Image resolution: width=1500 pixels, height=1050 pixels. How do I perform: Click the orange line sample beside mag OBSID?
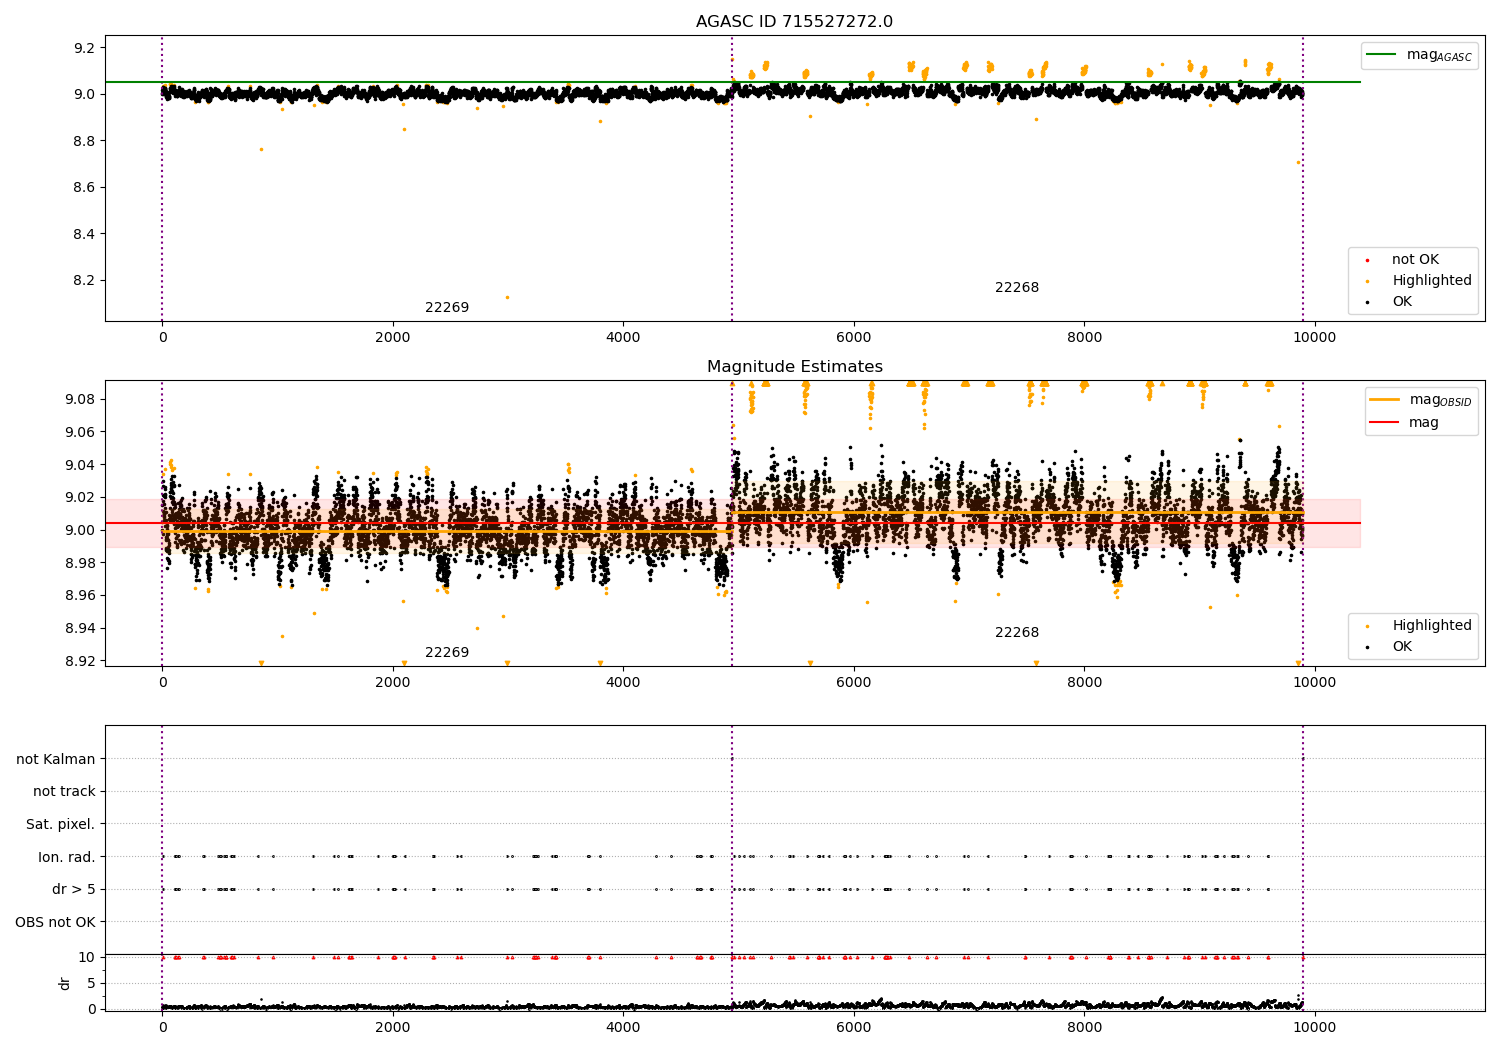(x=1384, y=400)
